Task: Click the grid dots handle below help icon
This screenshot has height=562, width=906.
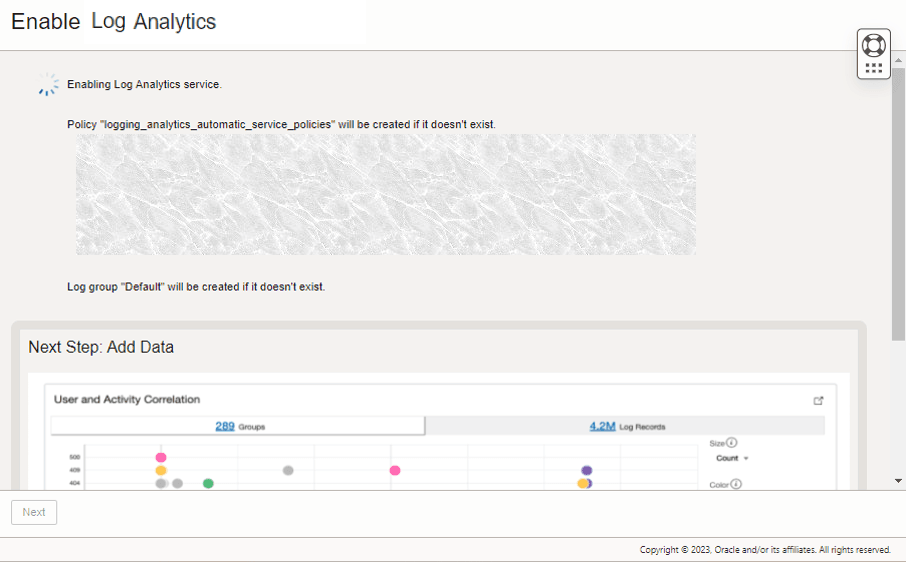Action: (873, 68)
